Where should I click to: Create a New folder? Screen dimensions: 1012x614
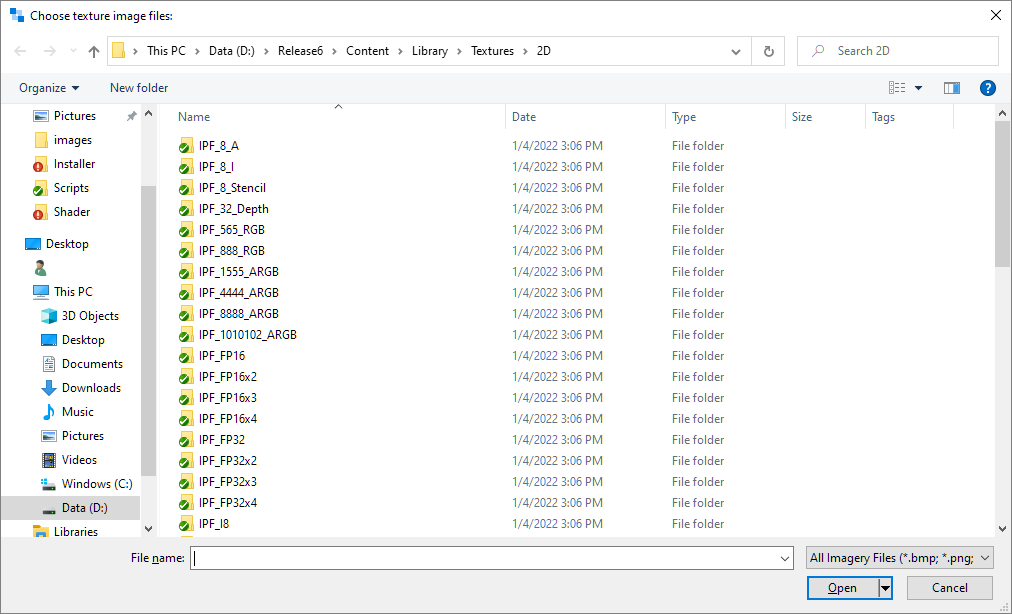(139, 88)
